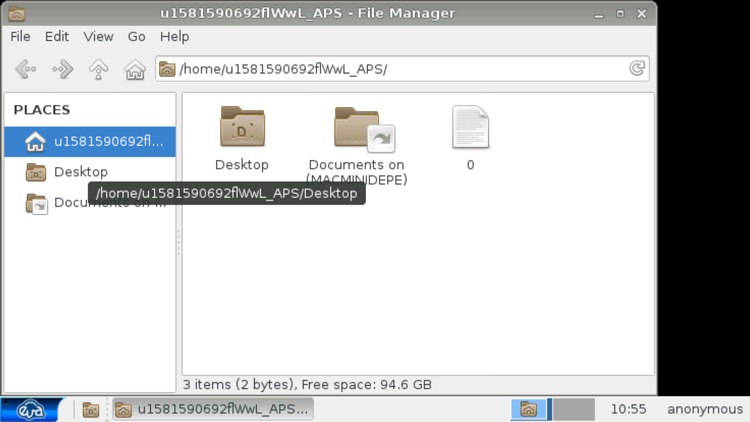Go to home folder via toolbar house icon
Viewport: 750px width, 422px height.
click(135, 69)
